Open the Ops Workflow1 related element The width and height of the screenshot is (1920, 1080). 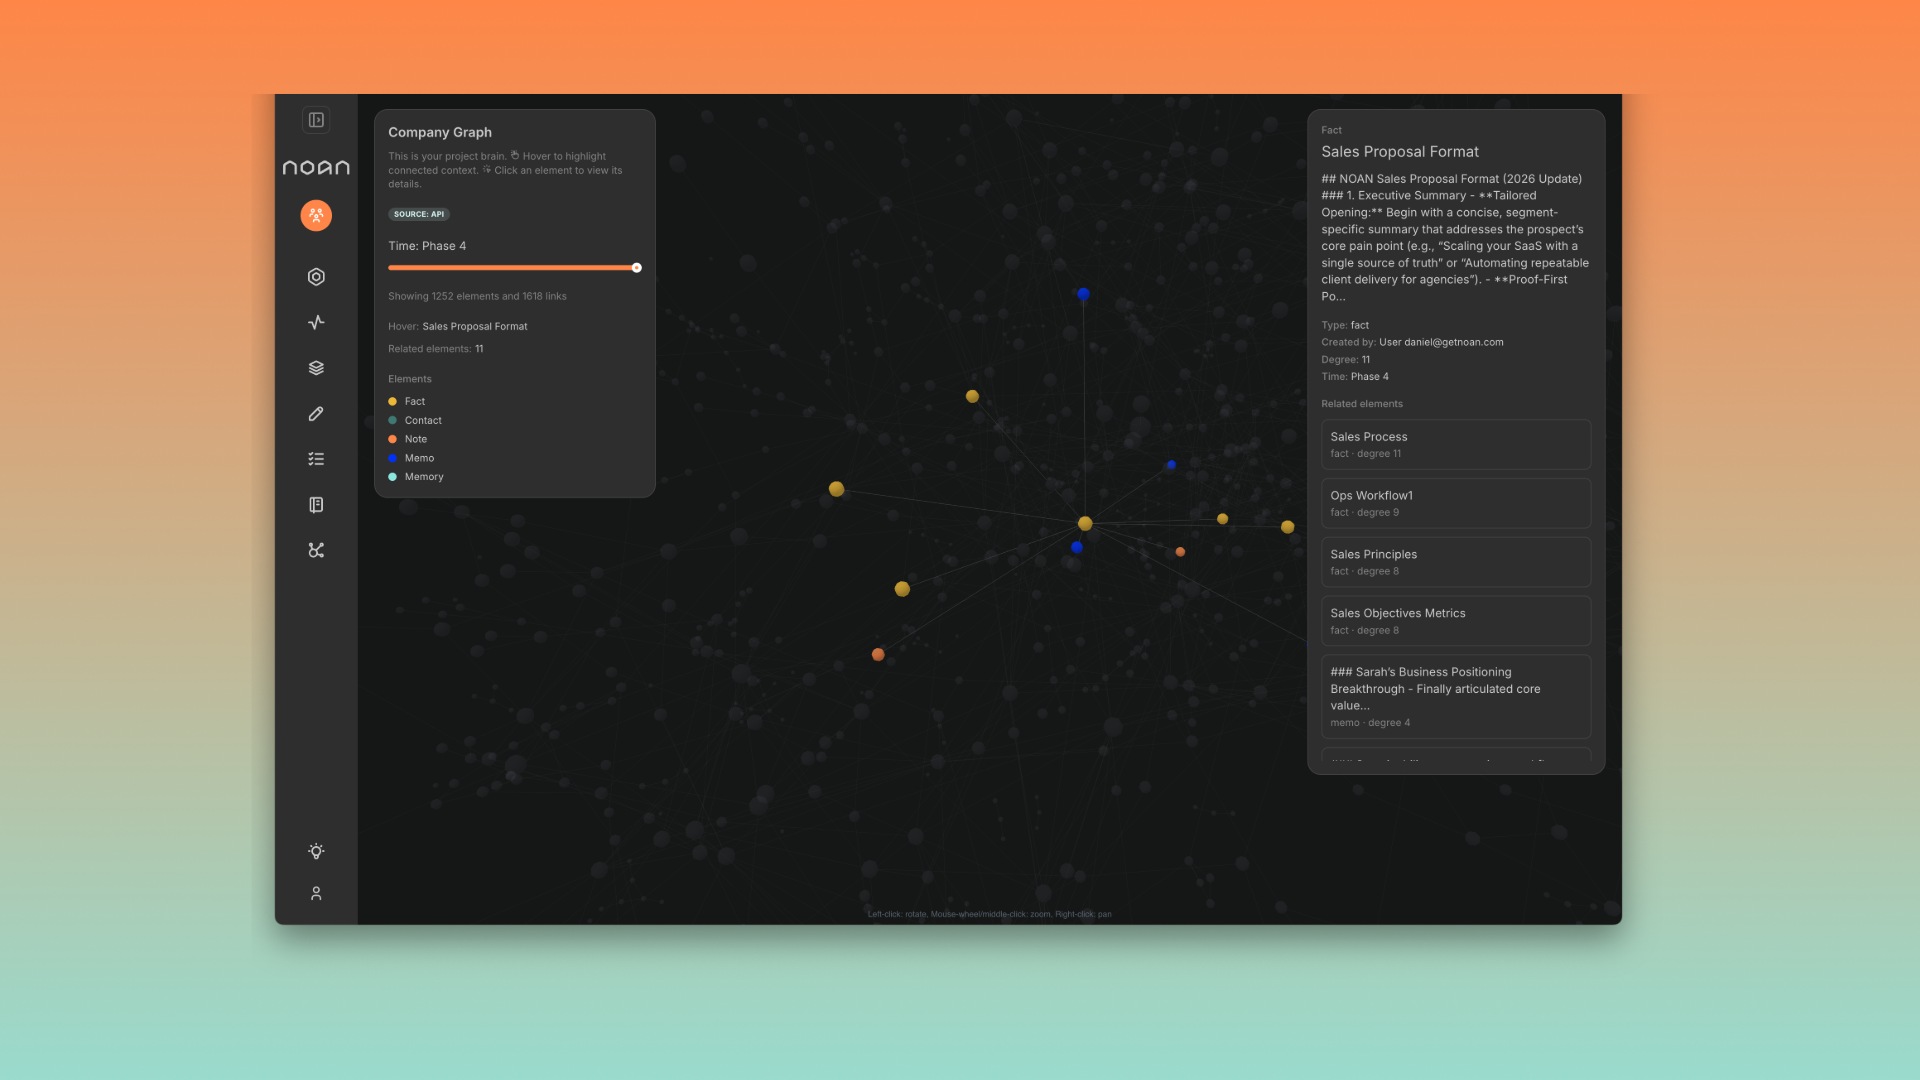click(1455, 503)
